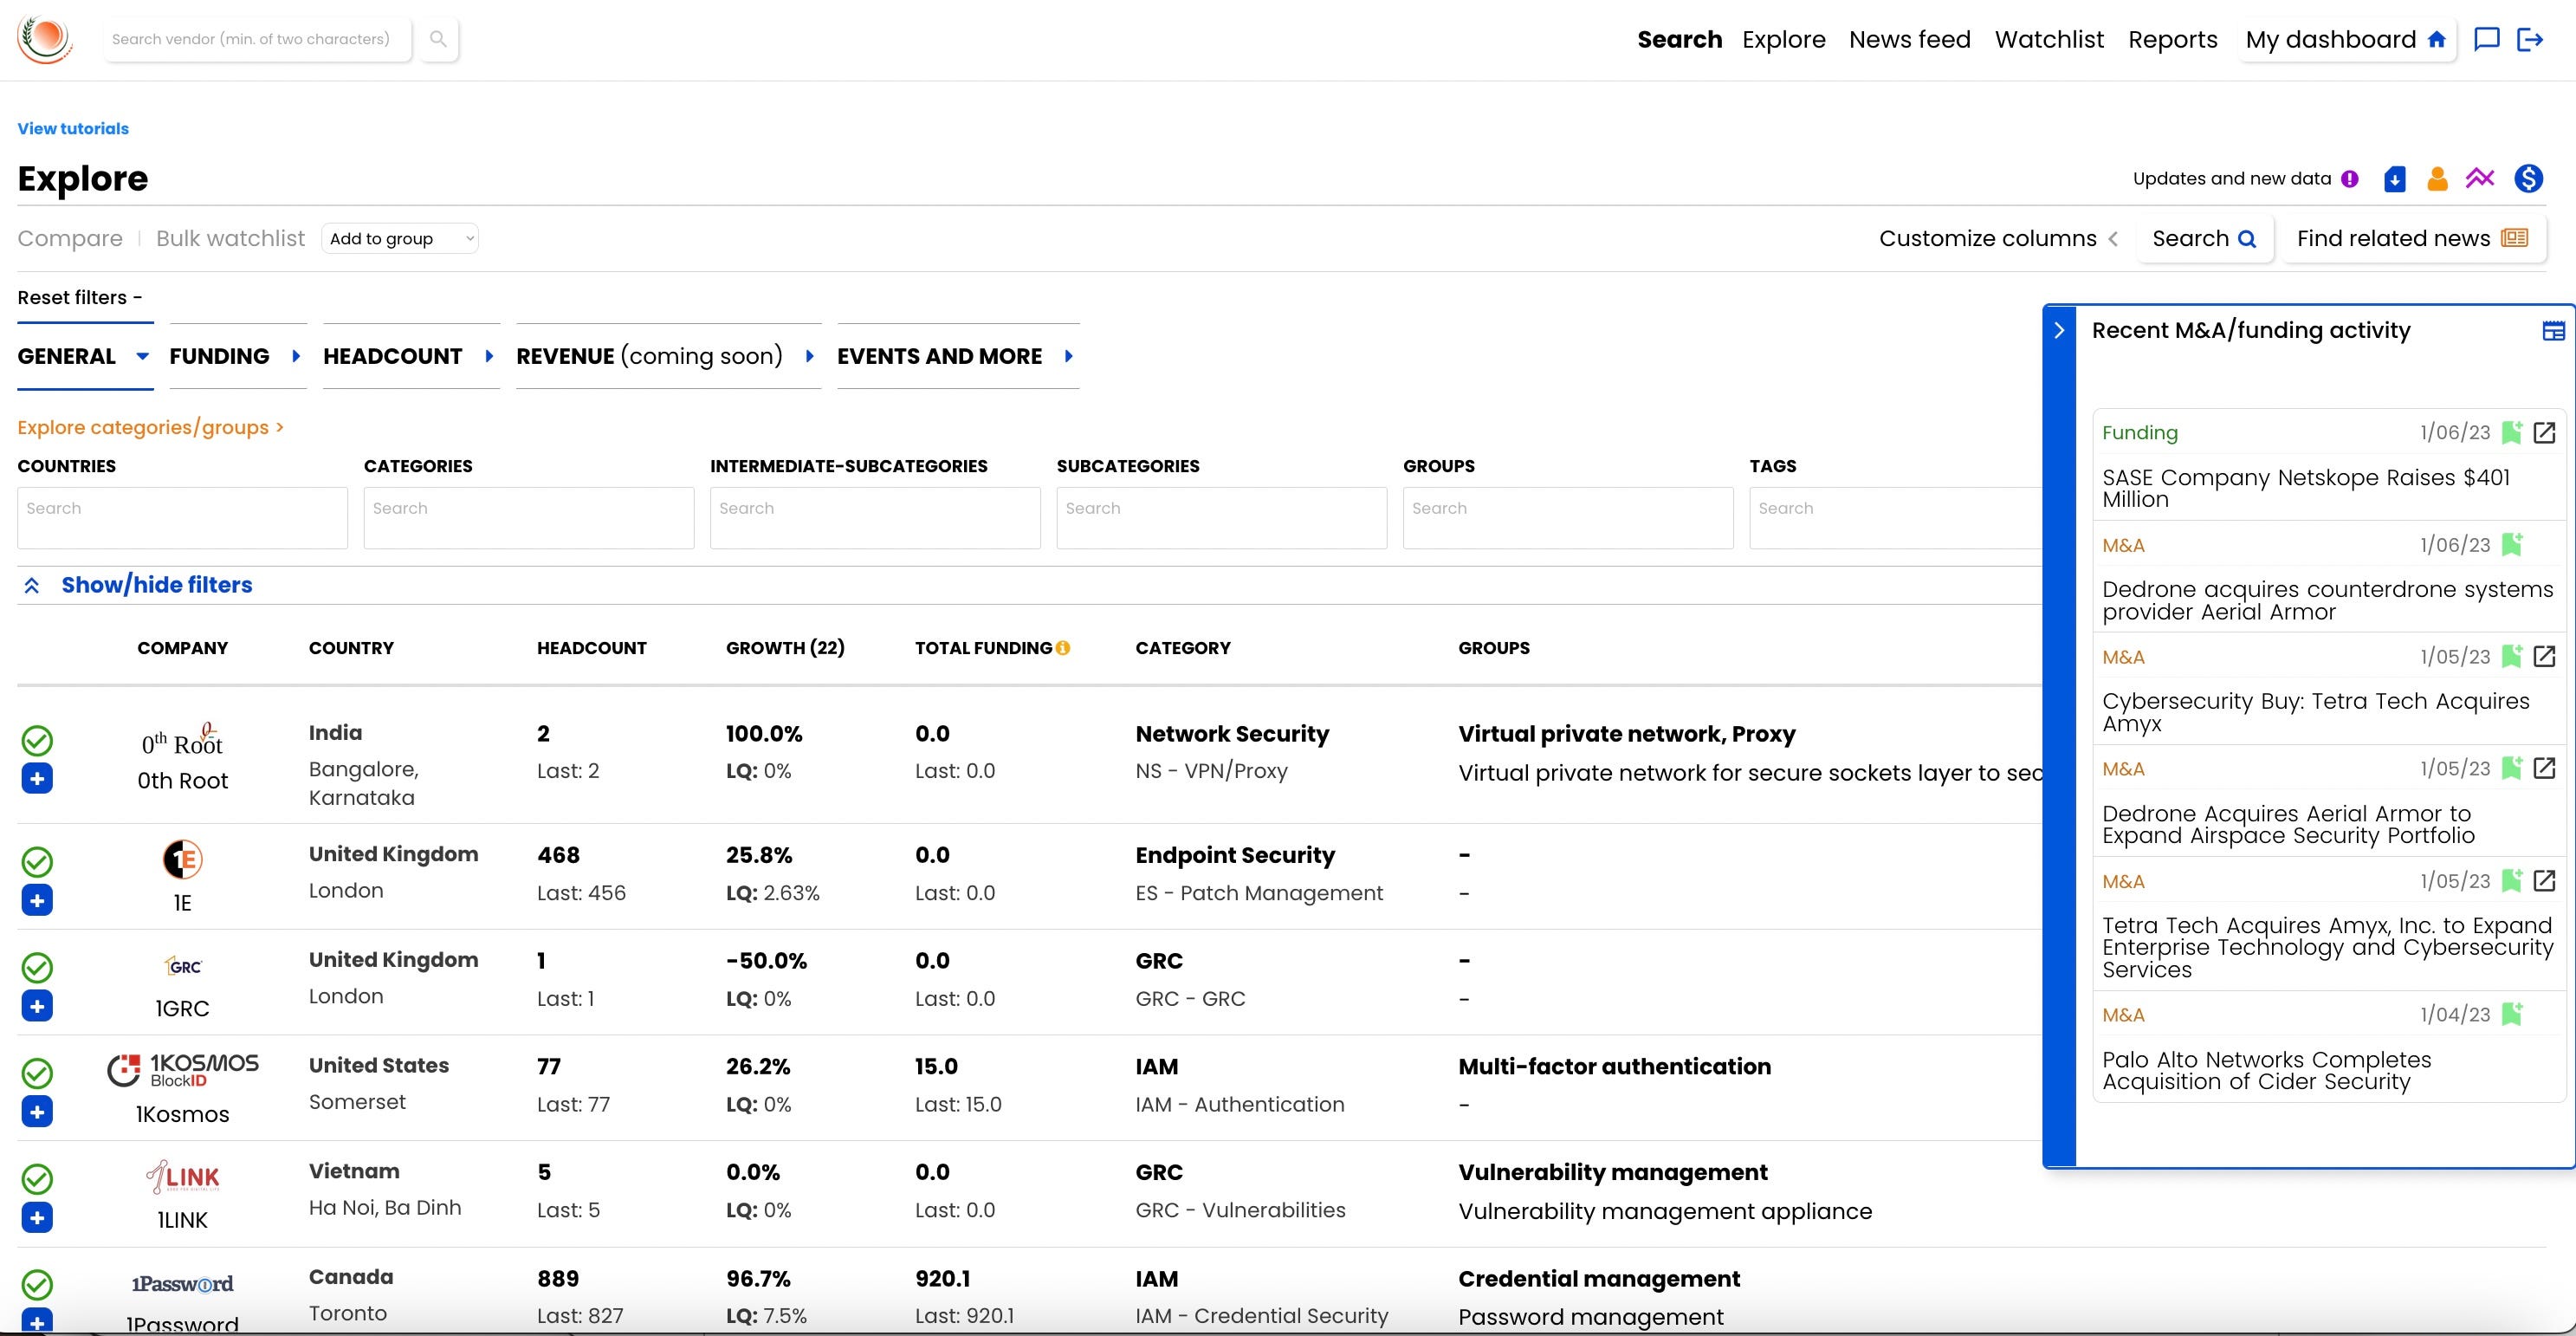Add 1GRC with plus icon
Viewport: 2576px width, 1336px height.
[x=37, y=1006]
